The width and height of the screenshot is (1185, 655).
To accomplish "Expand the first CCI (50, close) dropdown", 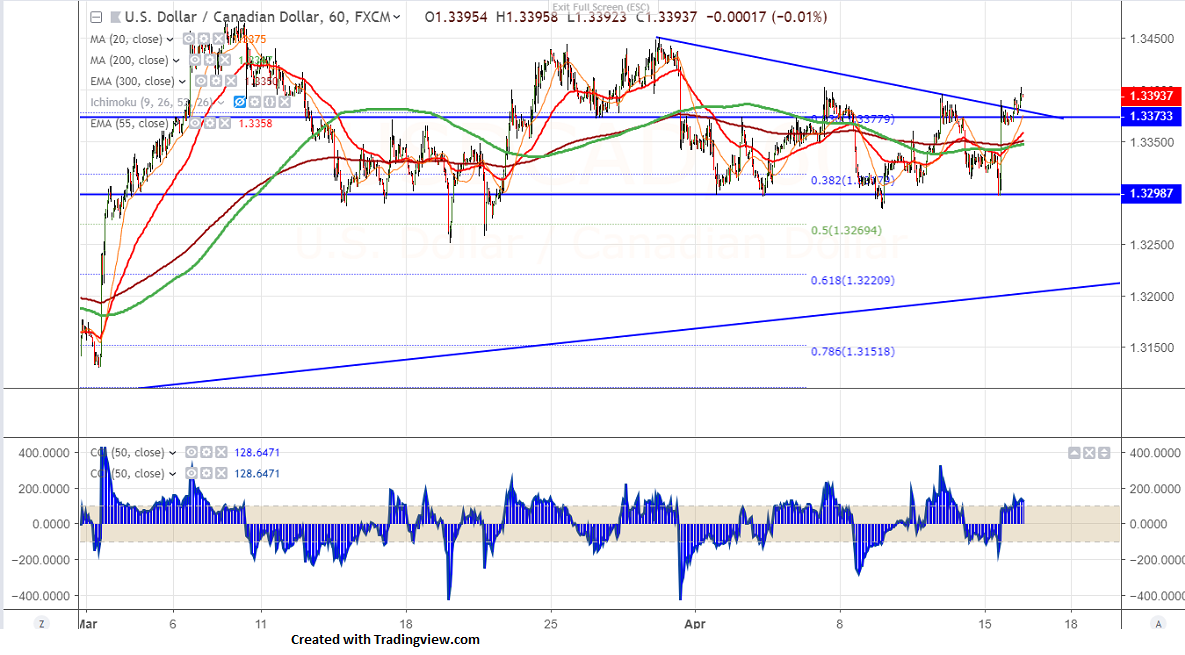I will tap(173, 453).
